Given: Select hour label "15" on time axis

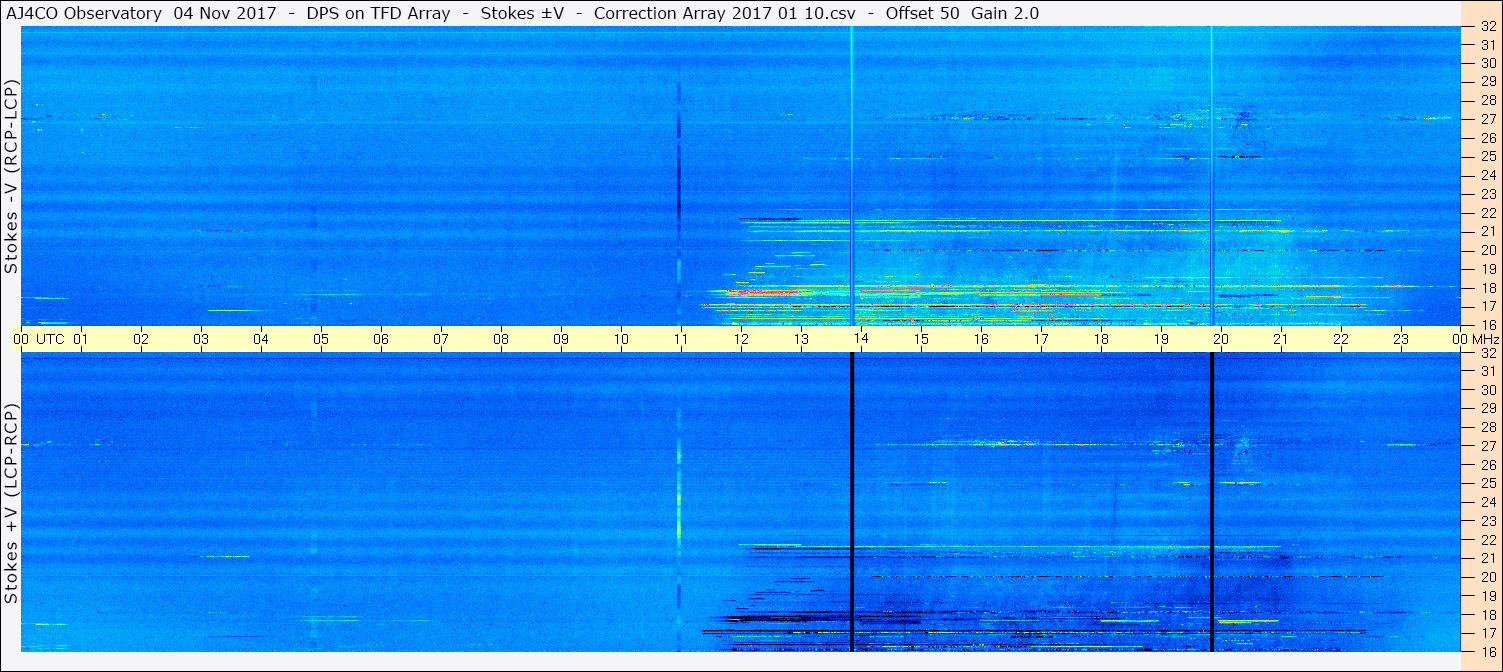Looking at the screenshot, I should tap(921, 339).
